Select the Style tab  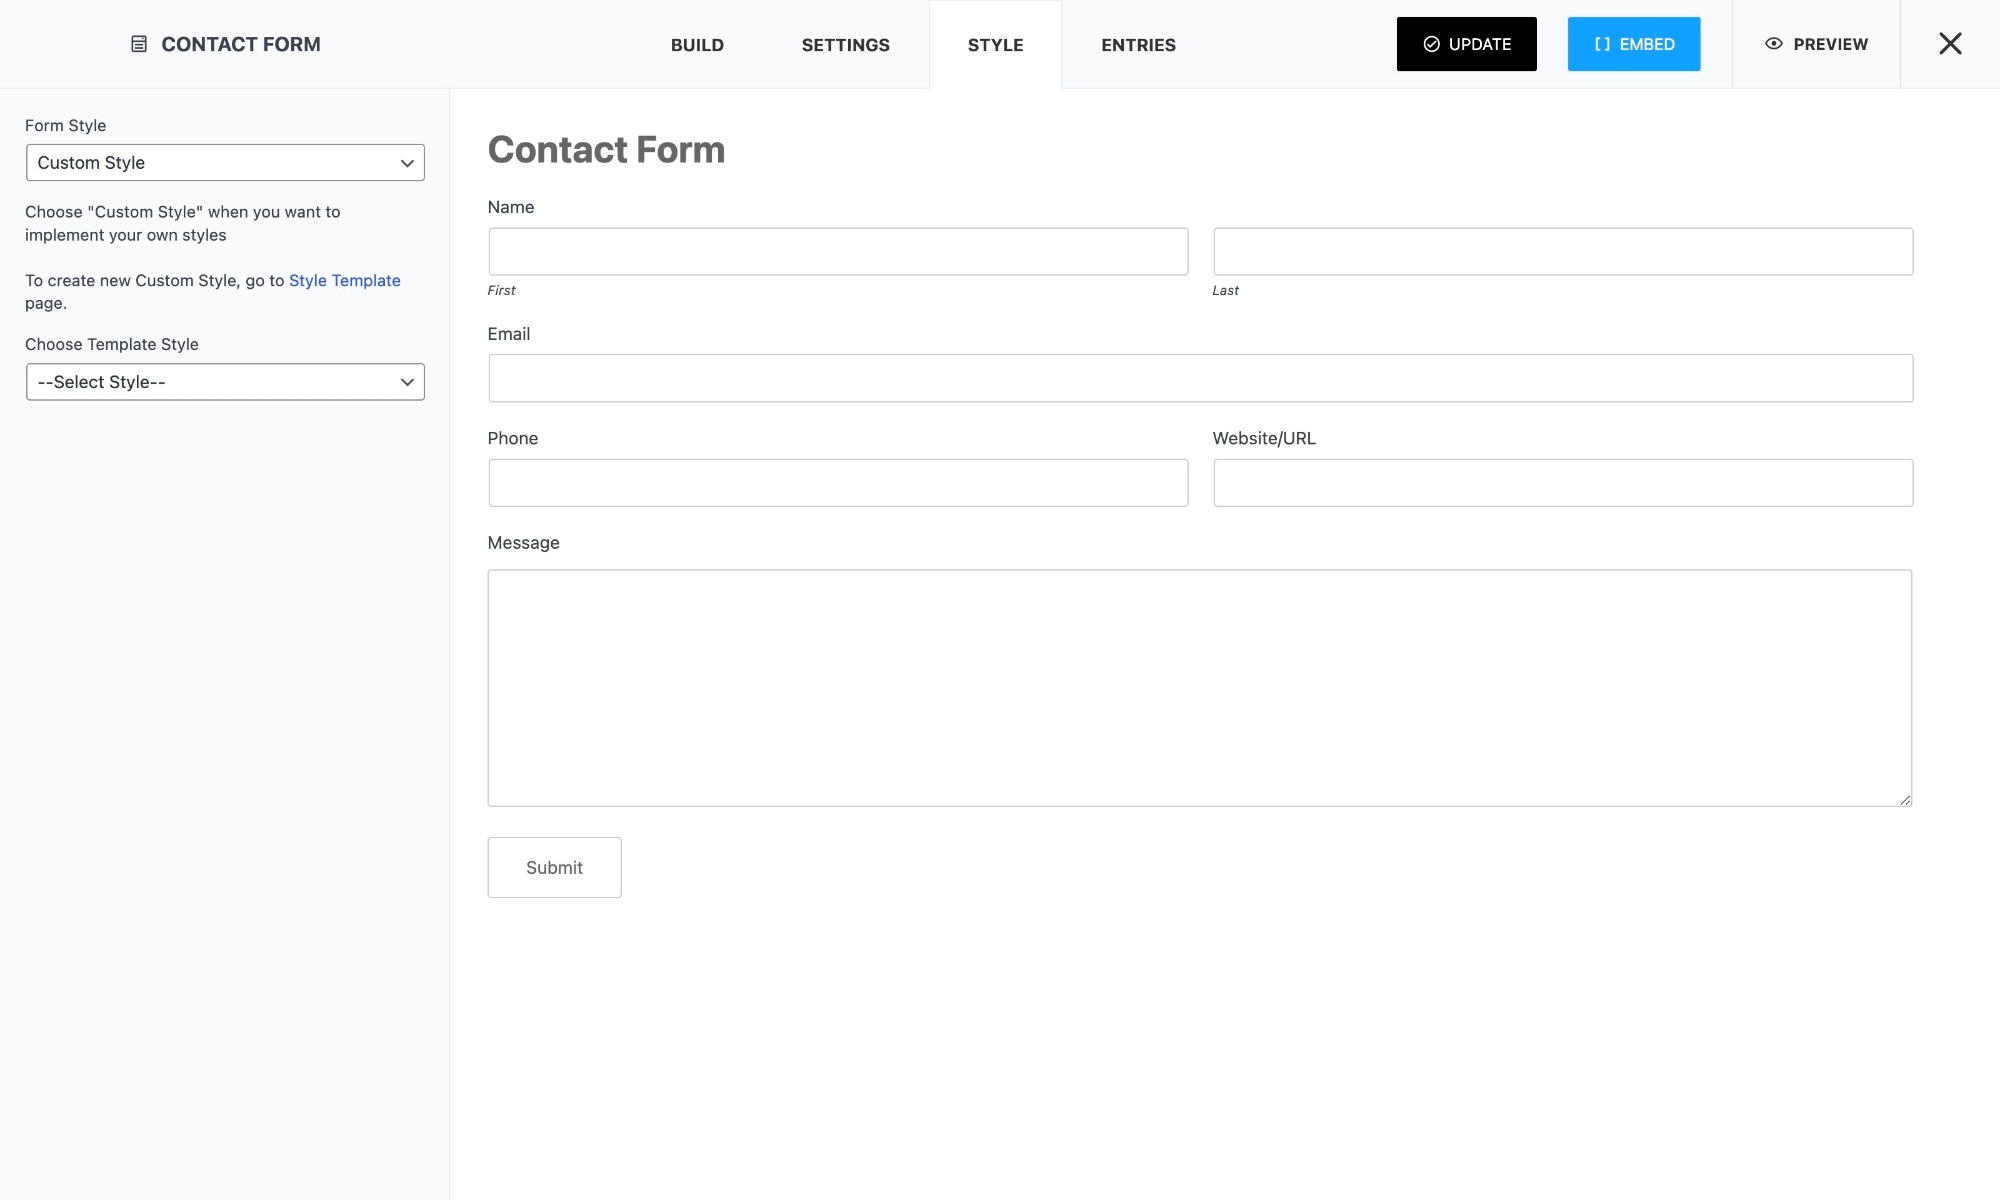pos(995,45)
